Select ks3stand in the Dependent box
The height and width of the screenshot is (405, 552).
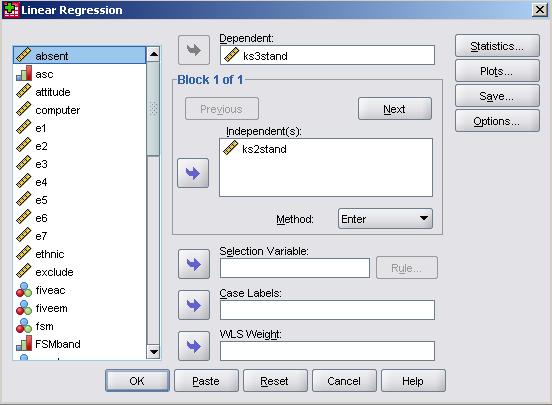(327, 55)
